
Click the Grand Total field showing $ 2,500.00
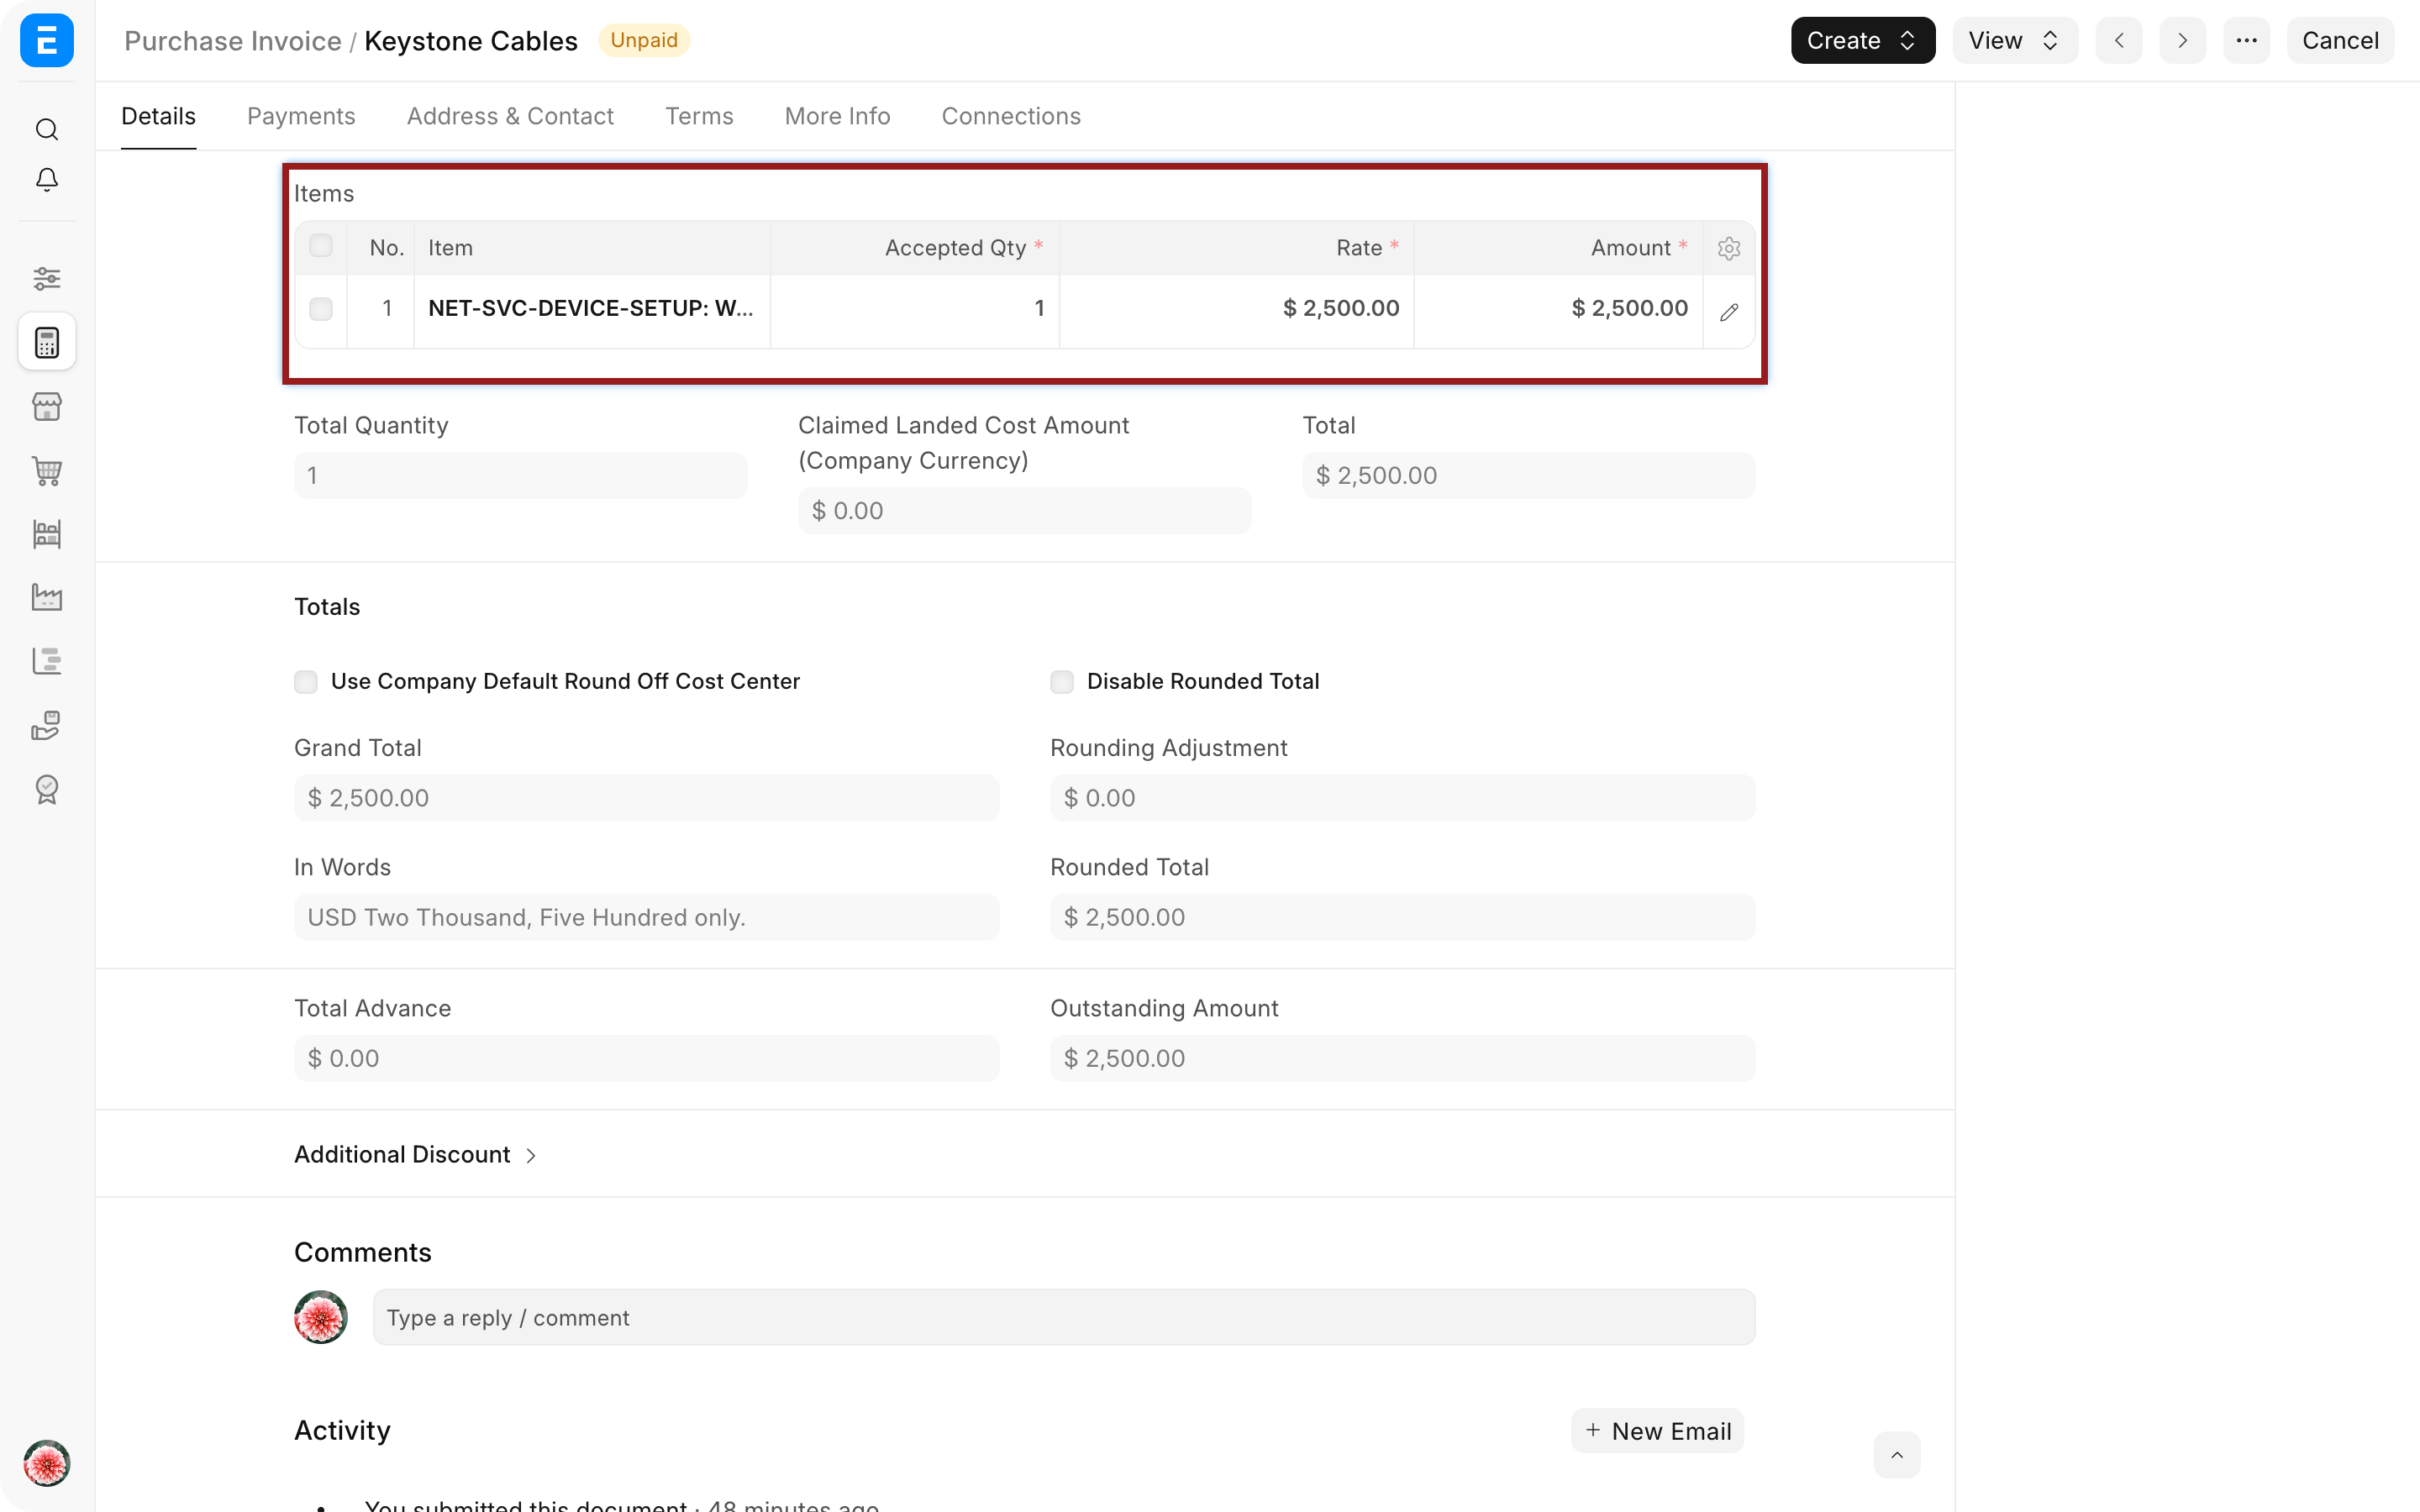pos(646,798)
